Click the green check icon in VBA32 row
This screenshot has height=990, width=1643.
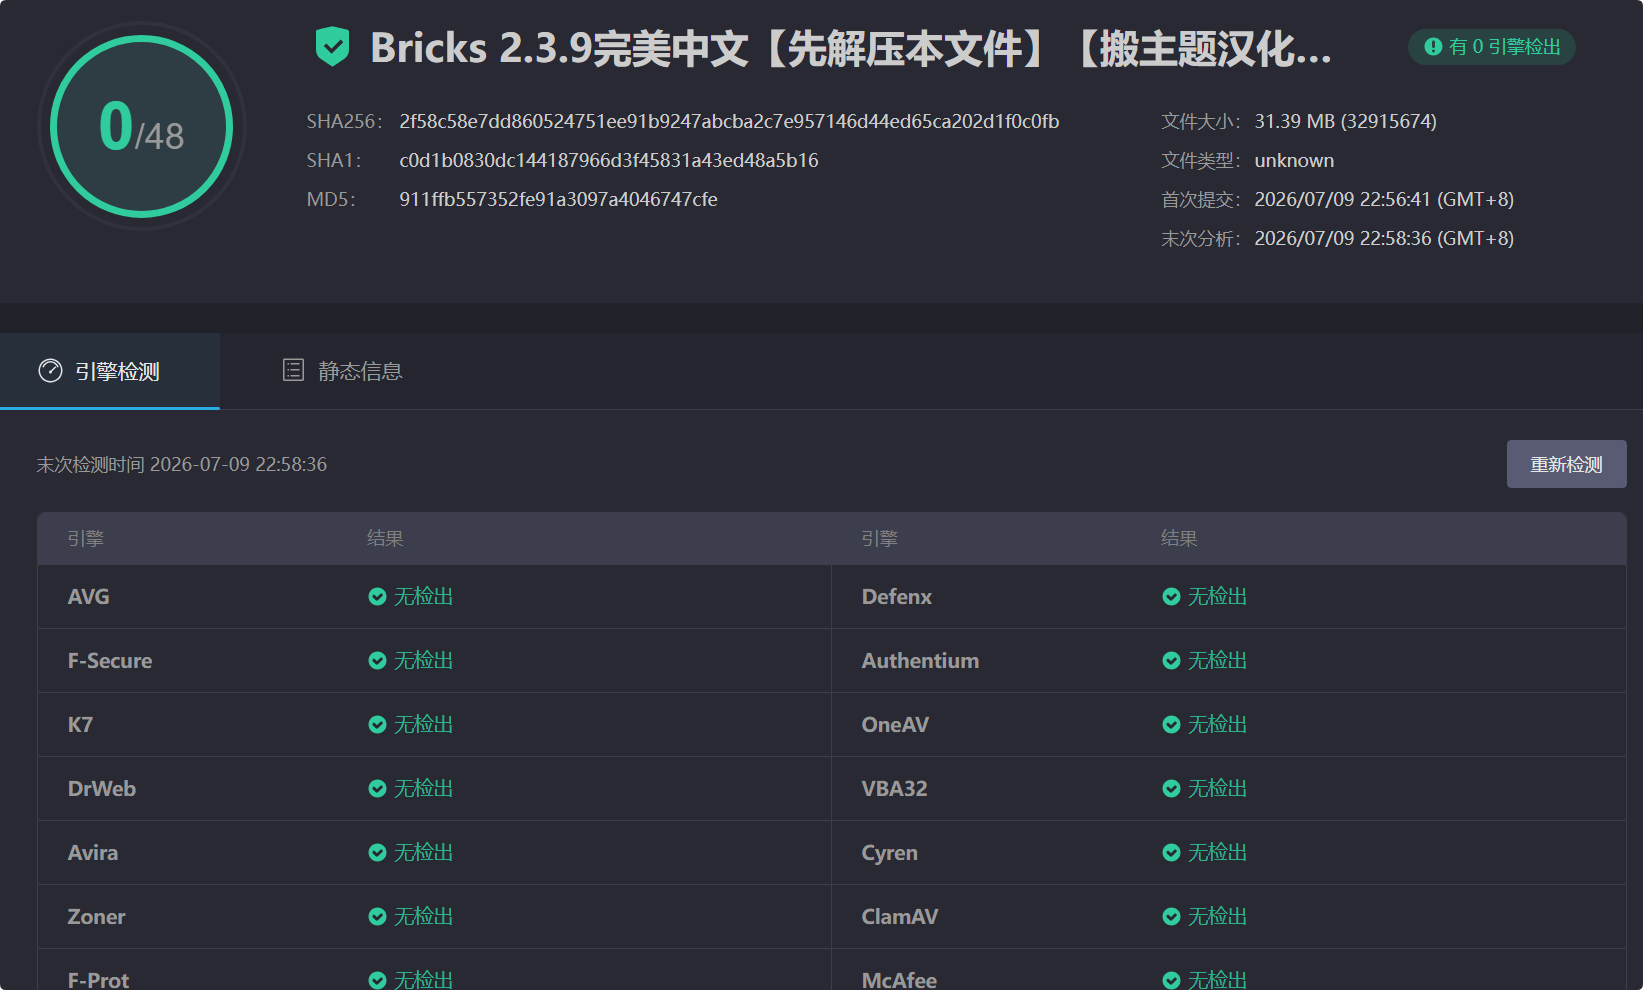[x=1171, y=789]
